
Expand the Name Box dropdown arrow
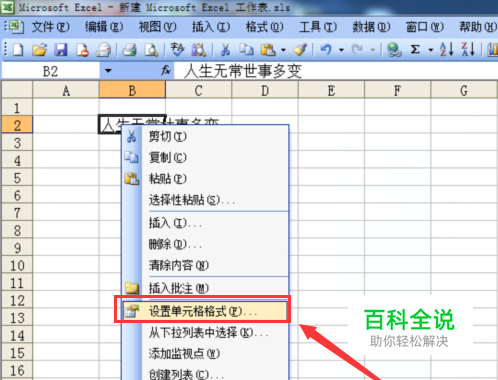pyautogui.click(x=108, y=71)
